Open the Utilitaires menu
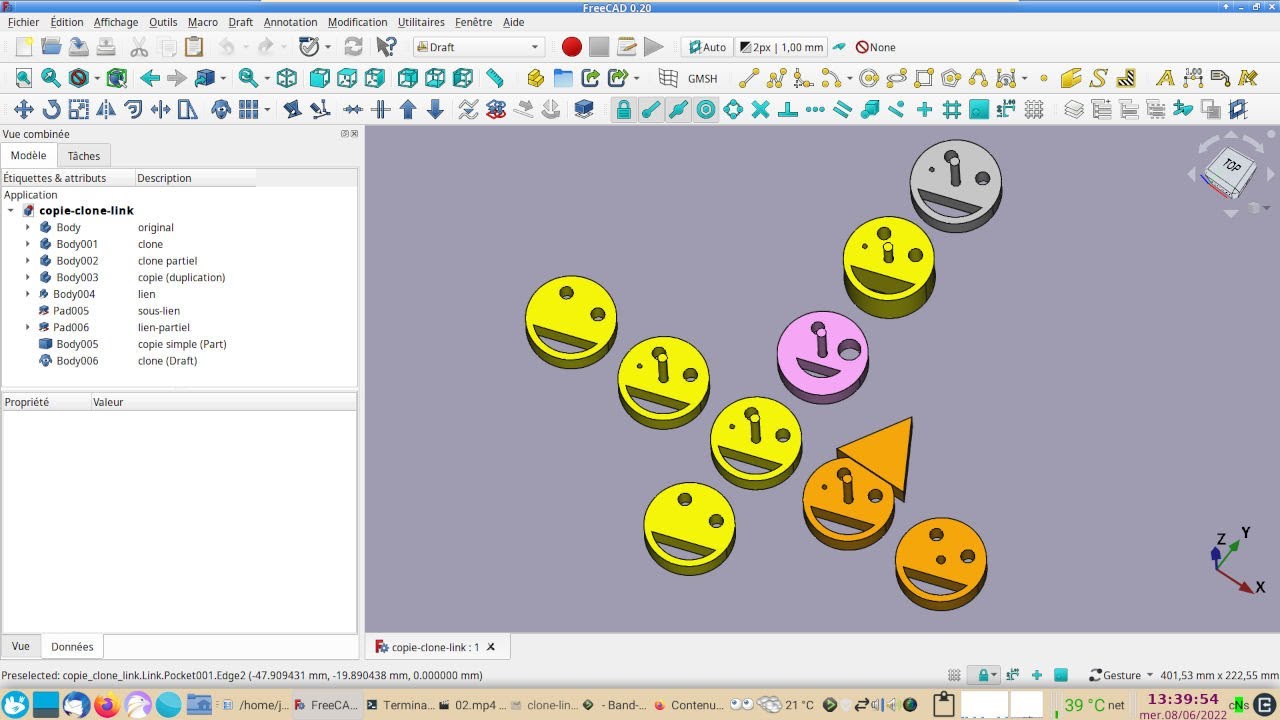Image resolution: width=1280 pixels, height=720 pixels. (421, 22)
